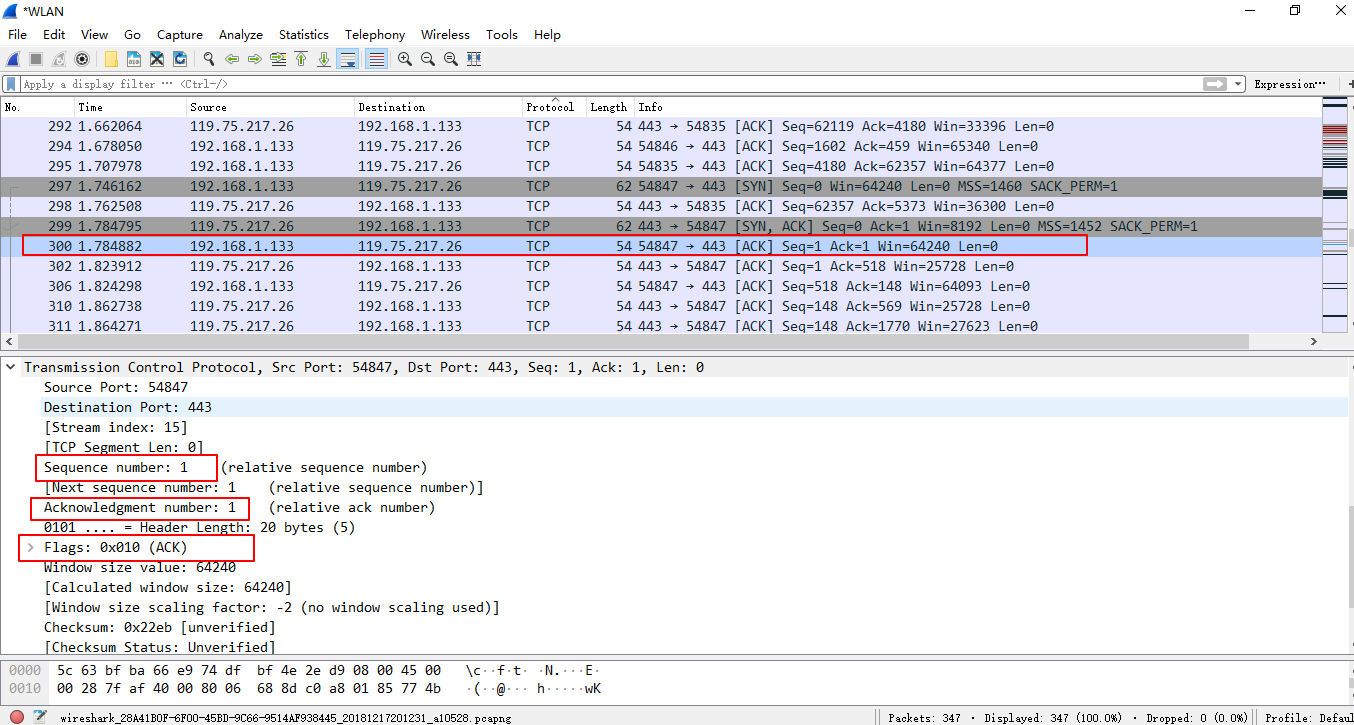
Task: Open the Help menu
Action: pyautogui.click(x=547, y=34)
